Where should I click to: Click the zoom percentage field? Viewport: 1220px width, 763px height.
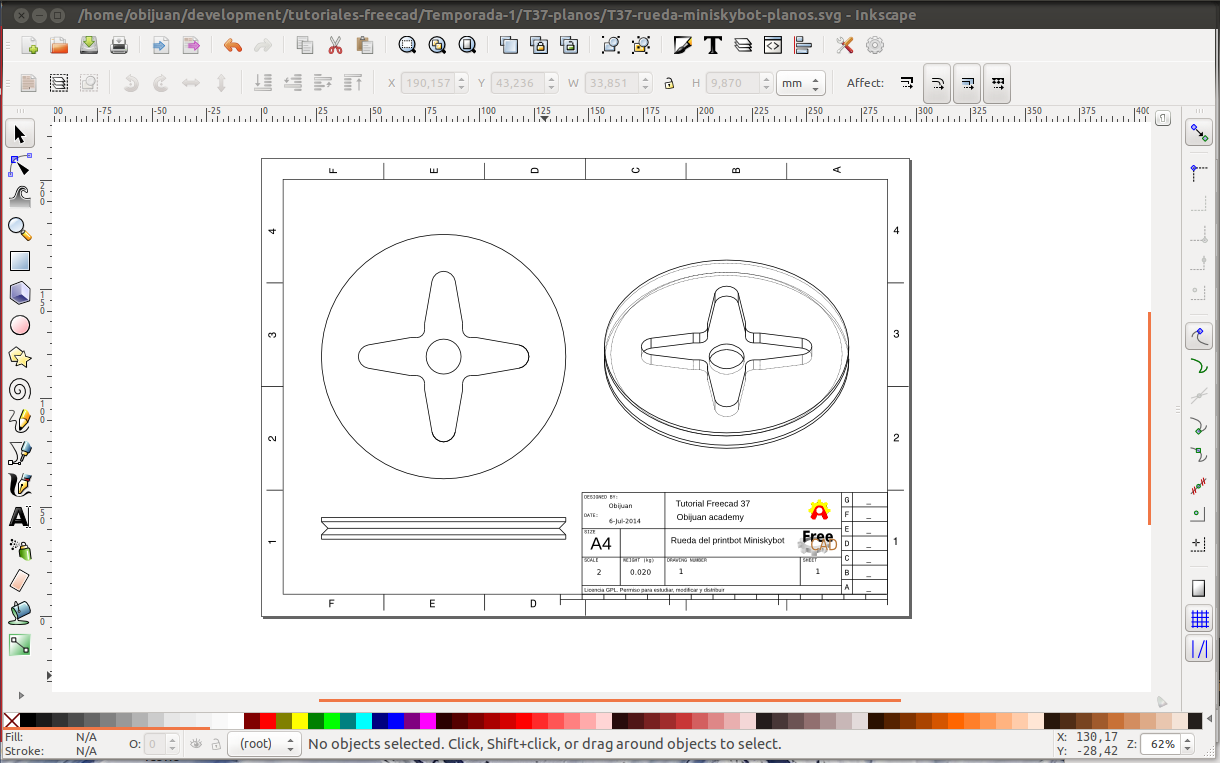[x=1162, y=744]
